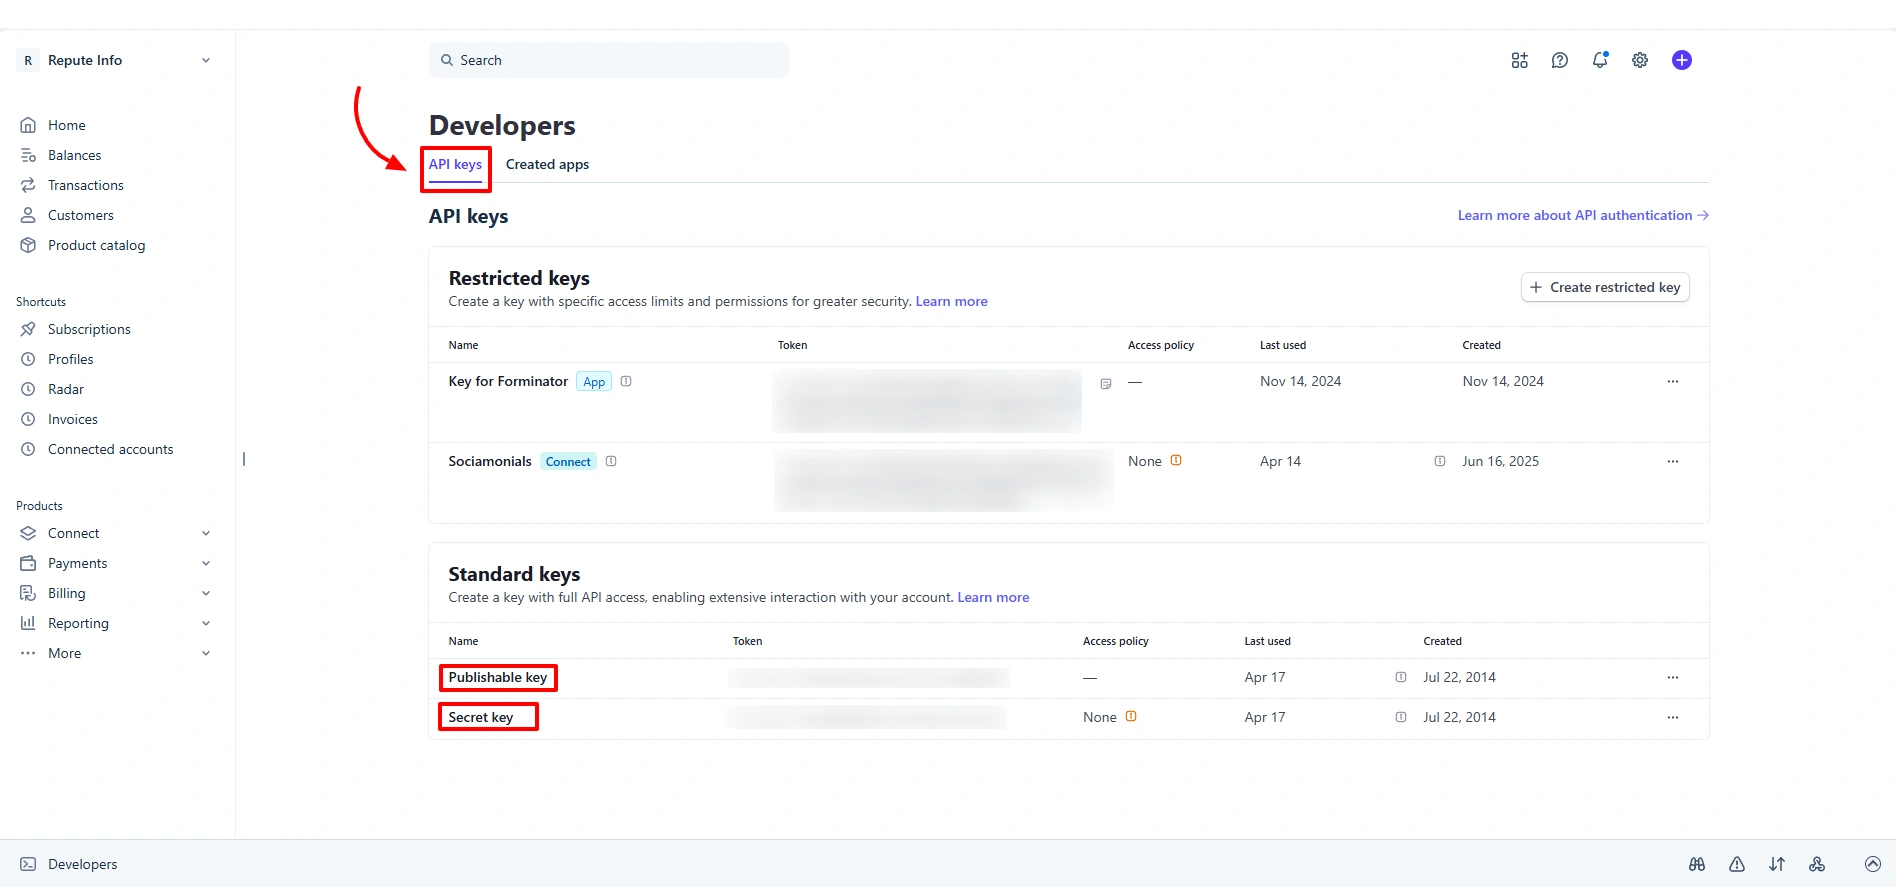Screen dimensions: 1896x887
Task: Expand the bottom Developers panel chevron
Action: 1873,864
